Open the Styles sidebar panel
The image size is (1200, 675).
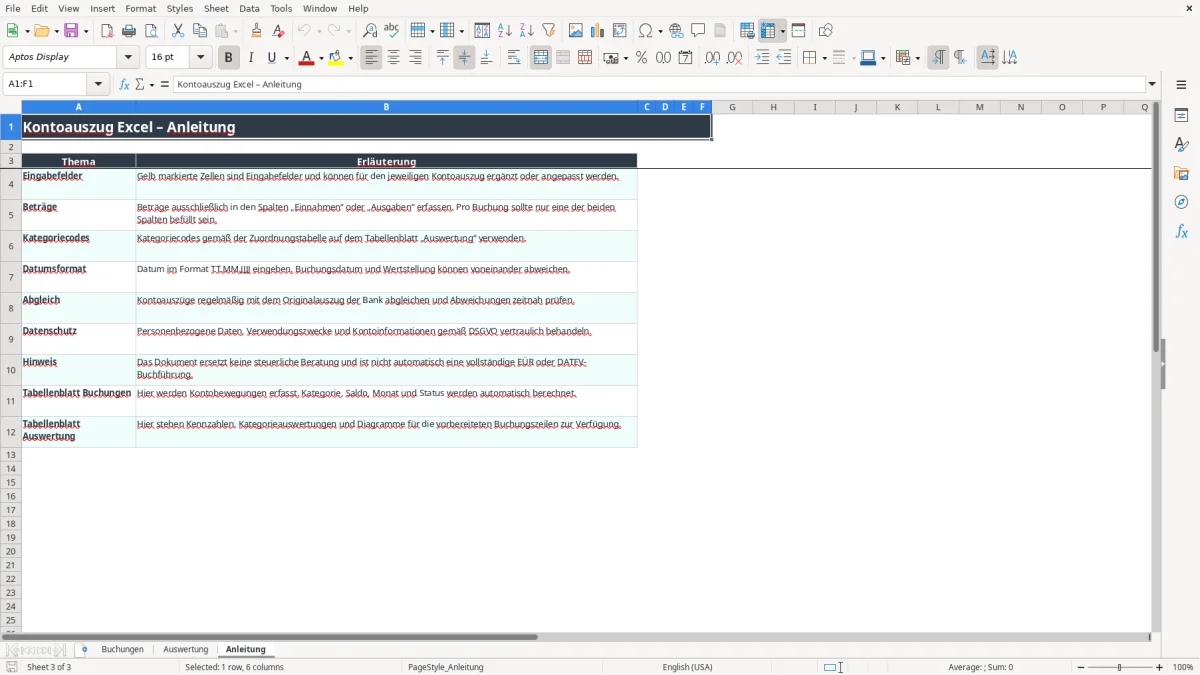coord(1181,145)
